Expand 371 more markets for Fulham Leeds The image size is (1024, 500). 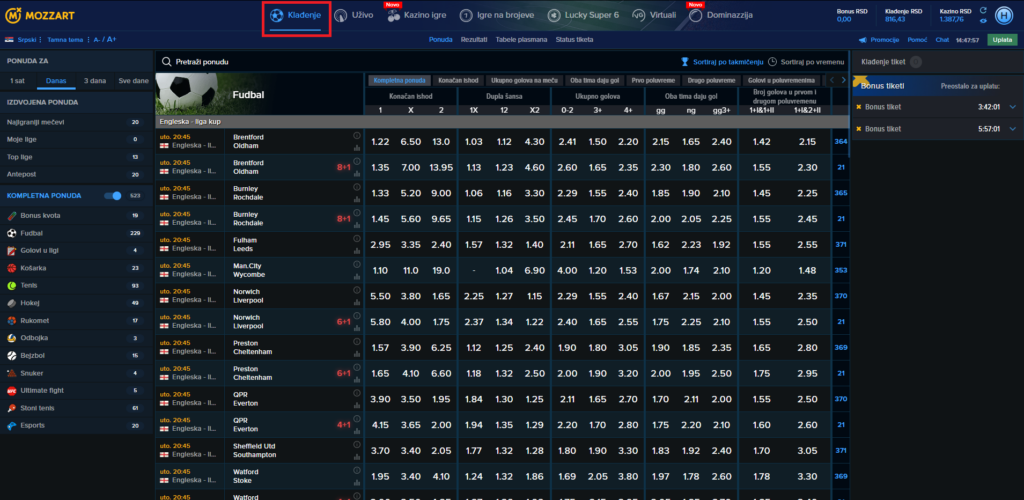[x=840, y=245]
